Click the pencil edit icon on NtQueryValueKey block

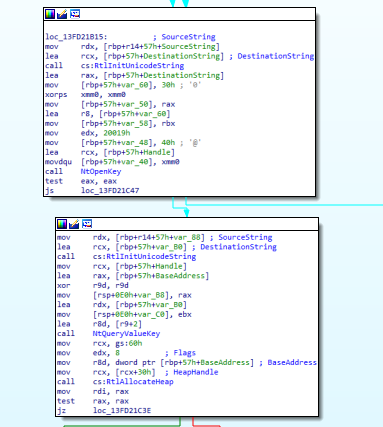74,224
